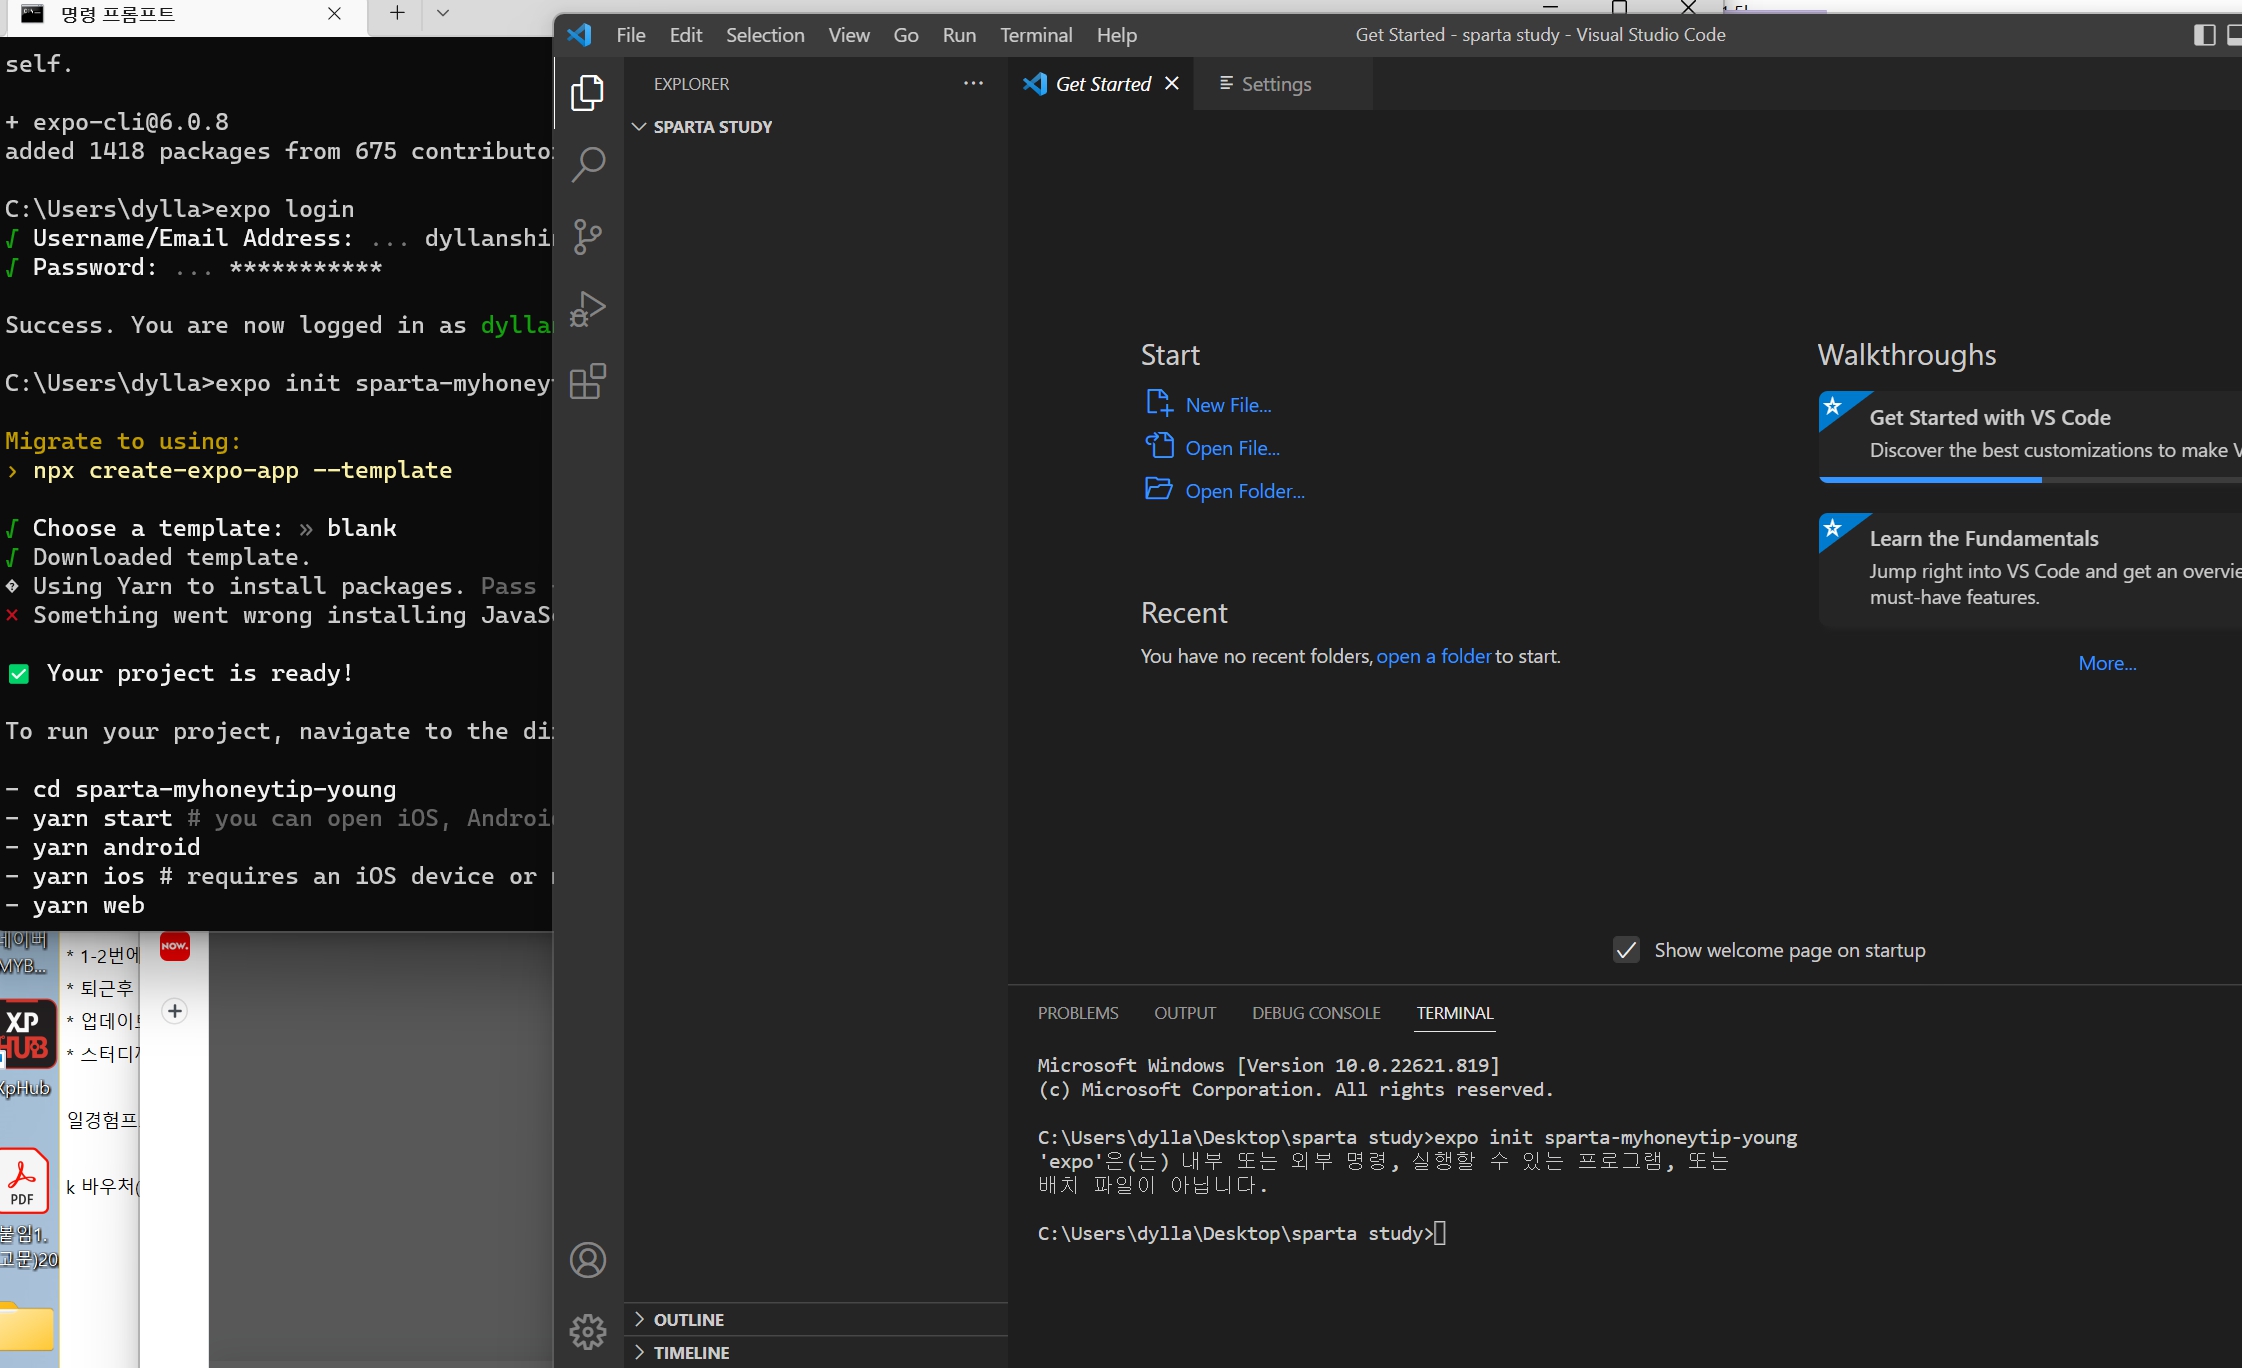Click the New File icon under Start
The width and height of the screenshot is (2242, 1368).
point(1159,403)
